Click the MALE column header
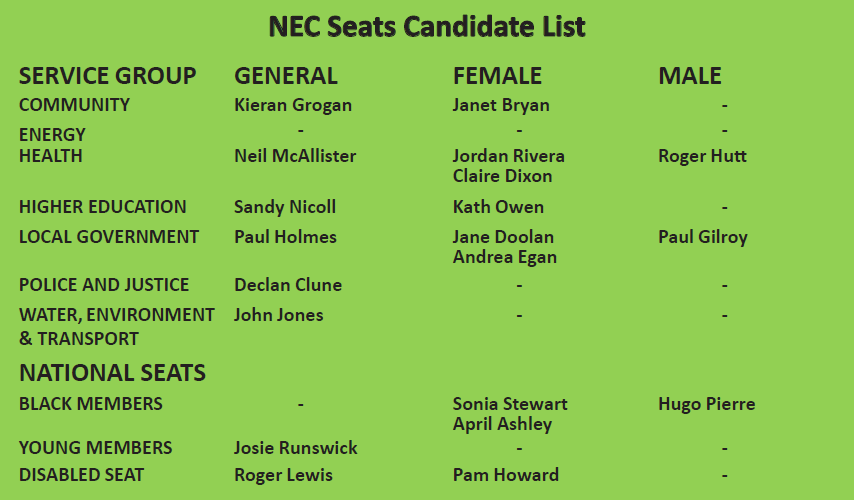The height and width of the screenshot is (500, 854). click(690, 76)
